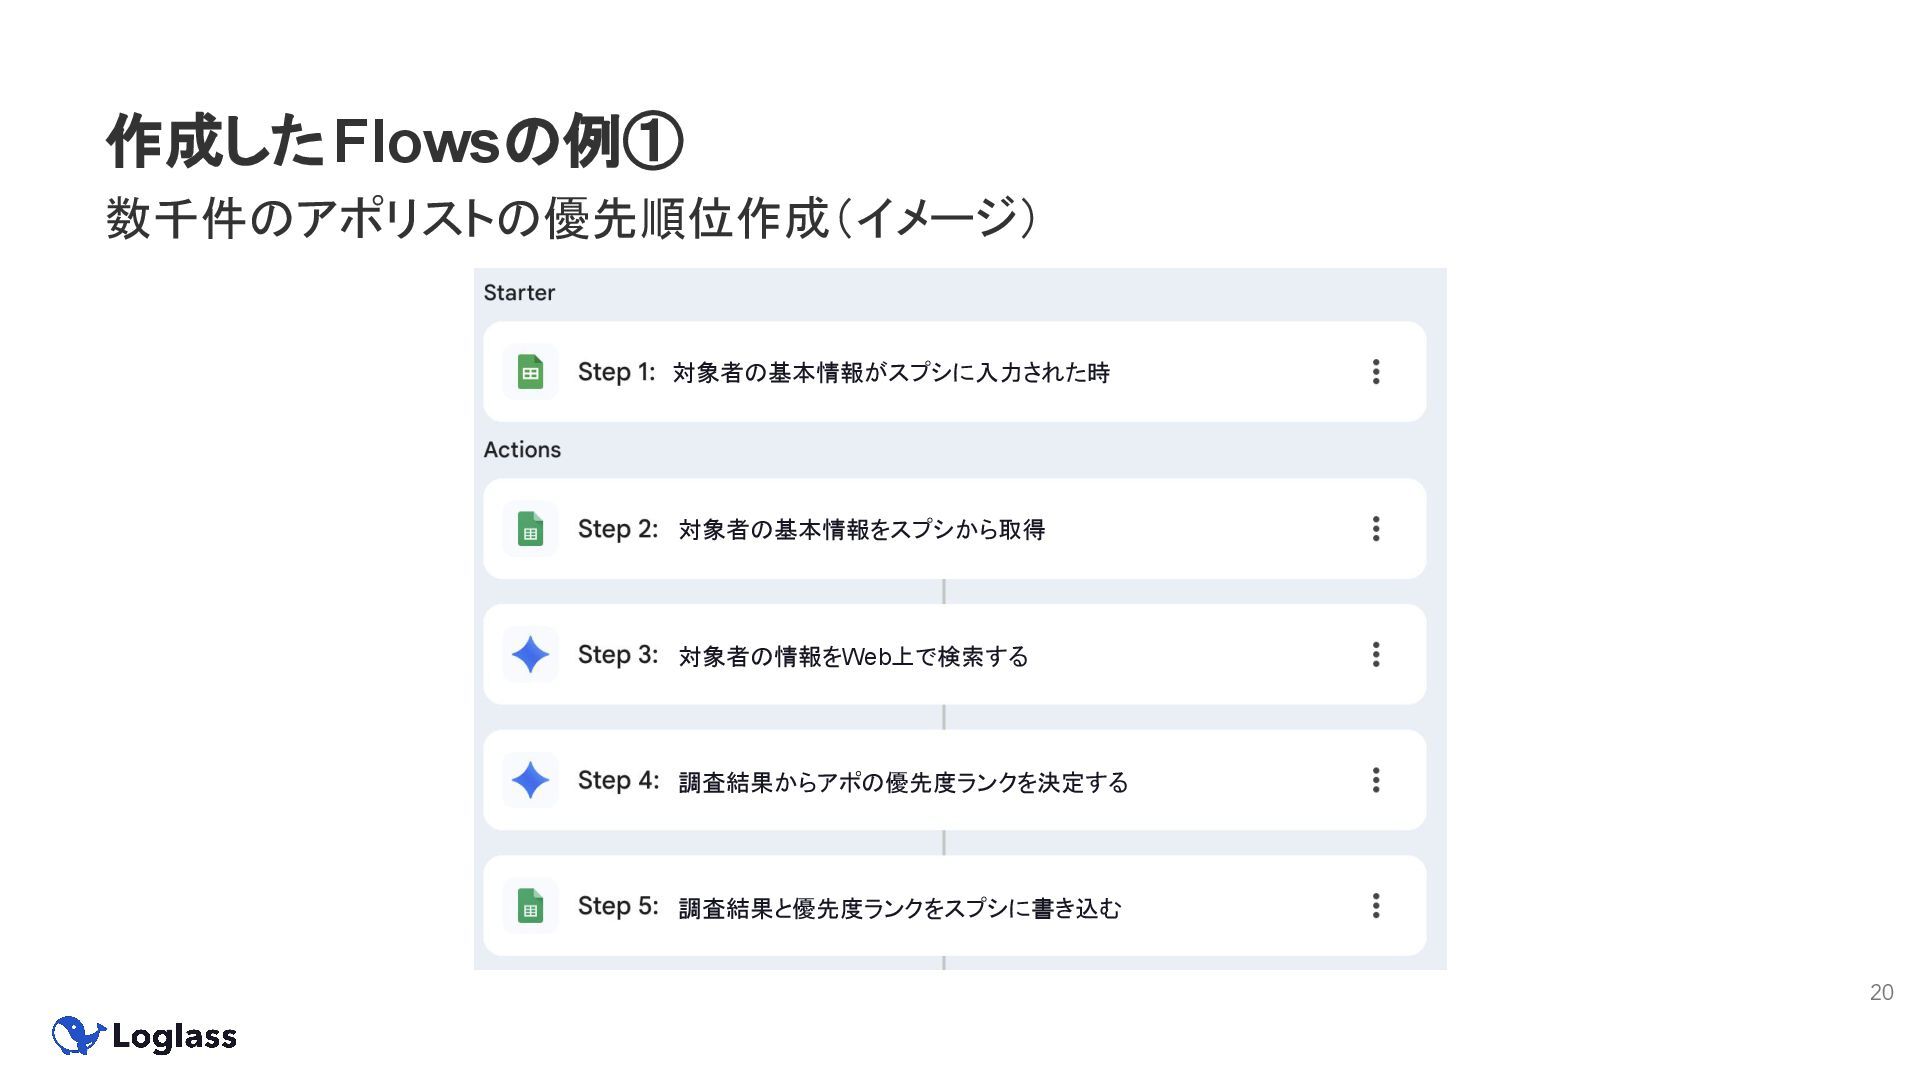Click the Actions section label
Viewport: 1920px width, 1080px height.
point(522,450)
